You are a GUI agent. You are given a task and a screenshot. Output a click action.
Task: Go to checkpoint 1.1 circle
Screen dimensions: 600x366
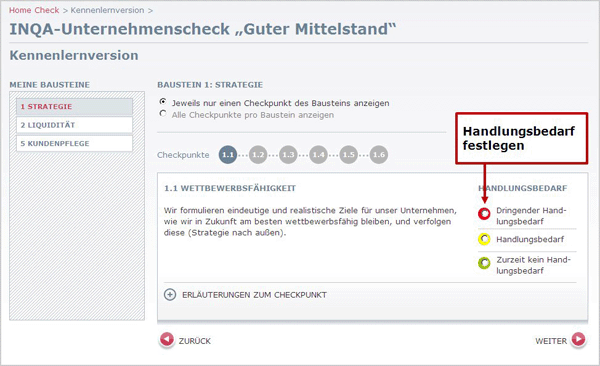(228, 155)
